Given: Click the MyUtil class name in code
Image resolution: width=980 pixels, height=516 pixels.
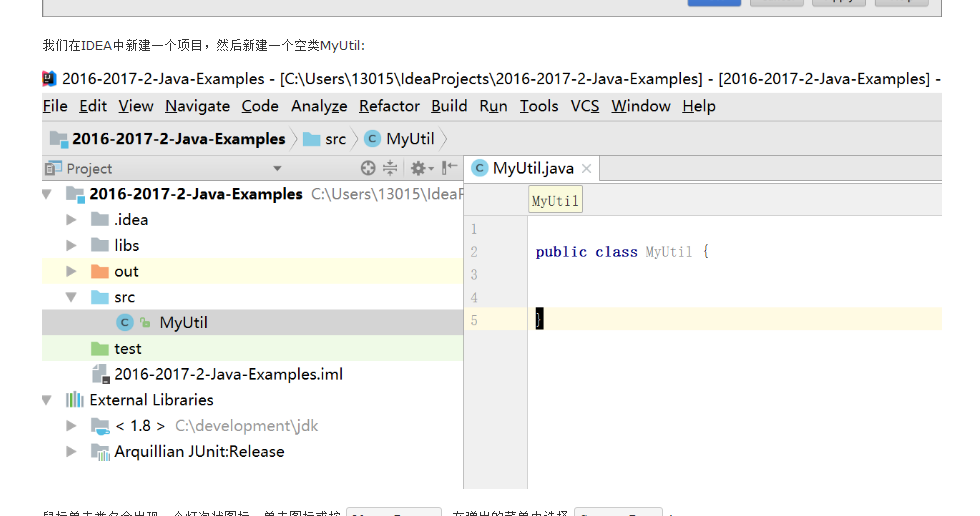Looking at the screenshot, I should coord(669,252).
